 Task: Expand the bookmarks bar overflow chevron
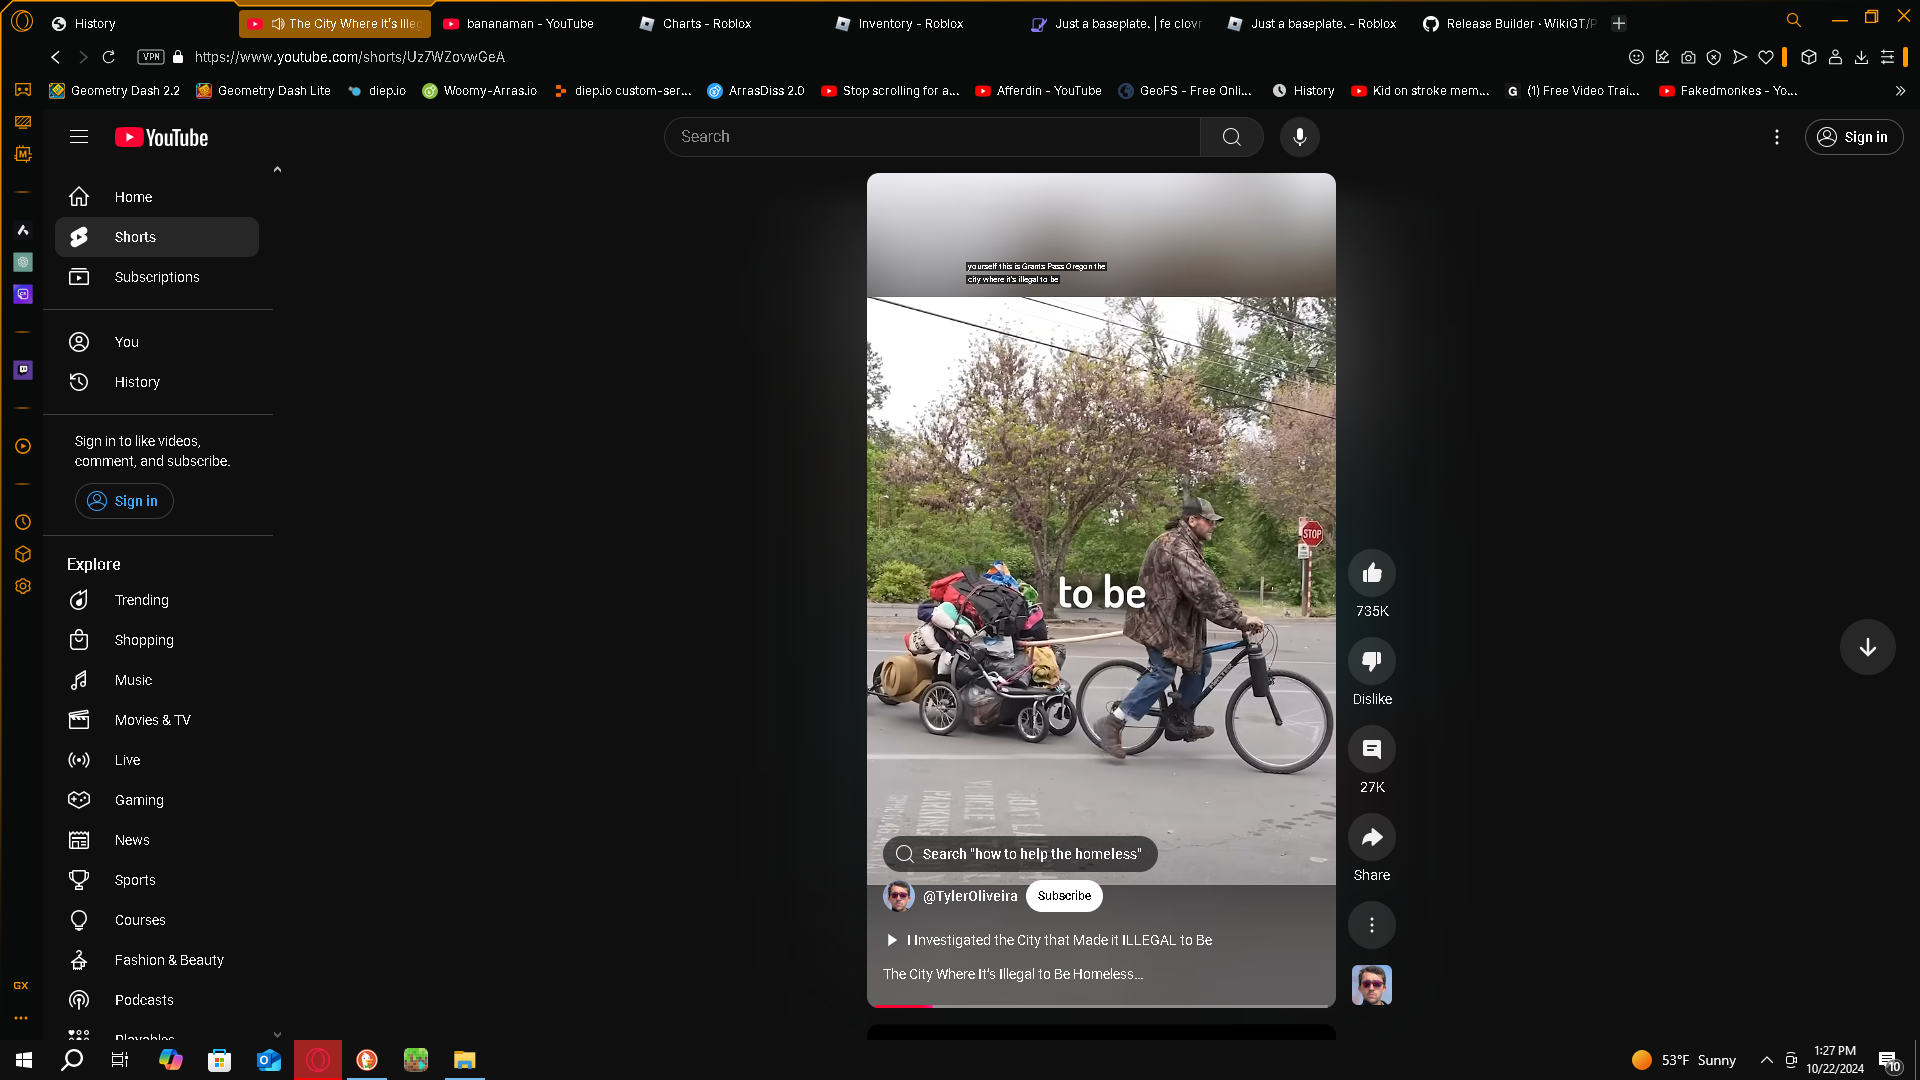(x=1900, y=91)
